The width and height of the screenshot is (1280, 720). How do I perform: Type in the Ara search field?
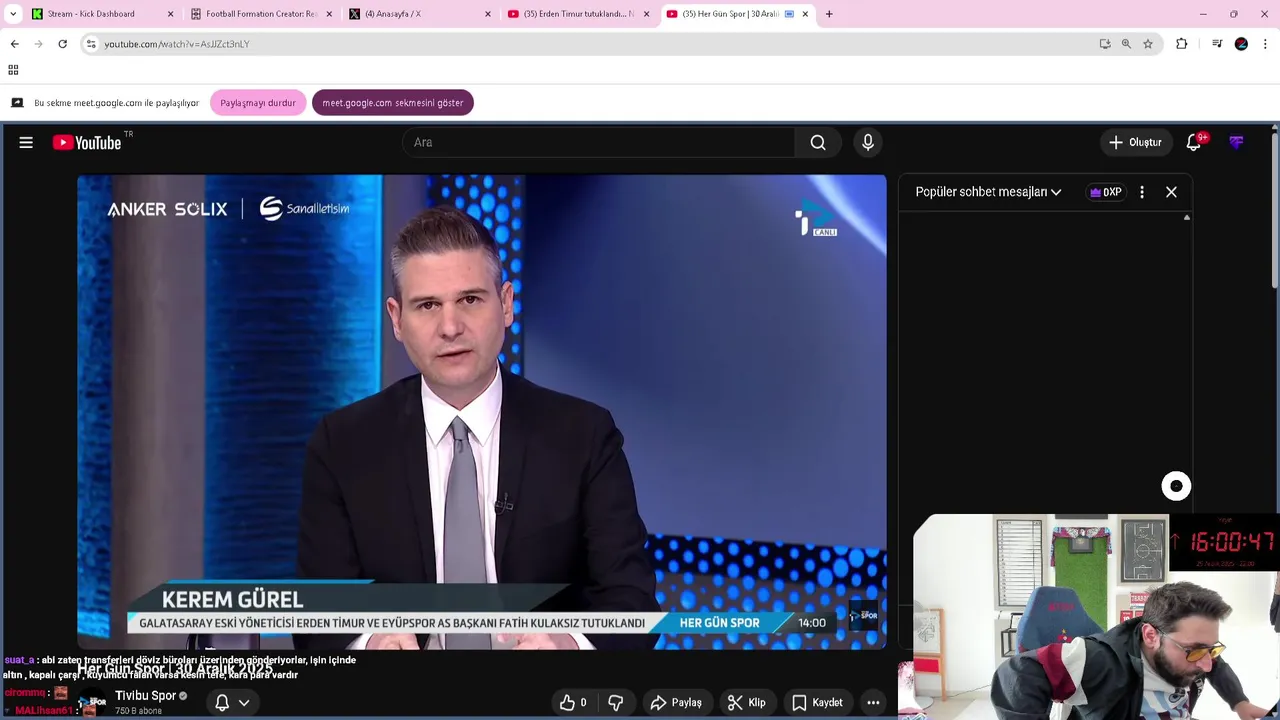click(x=599, y=143)
